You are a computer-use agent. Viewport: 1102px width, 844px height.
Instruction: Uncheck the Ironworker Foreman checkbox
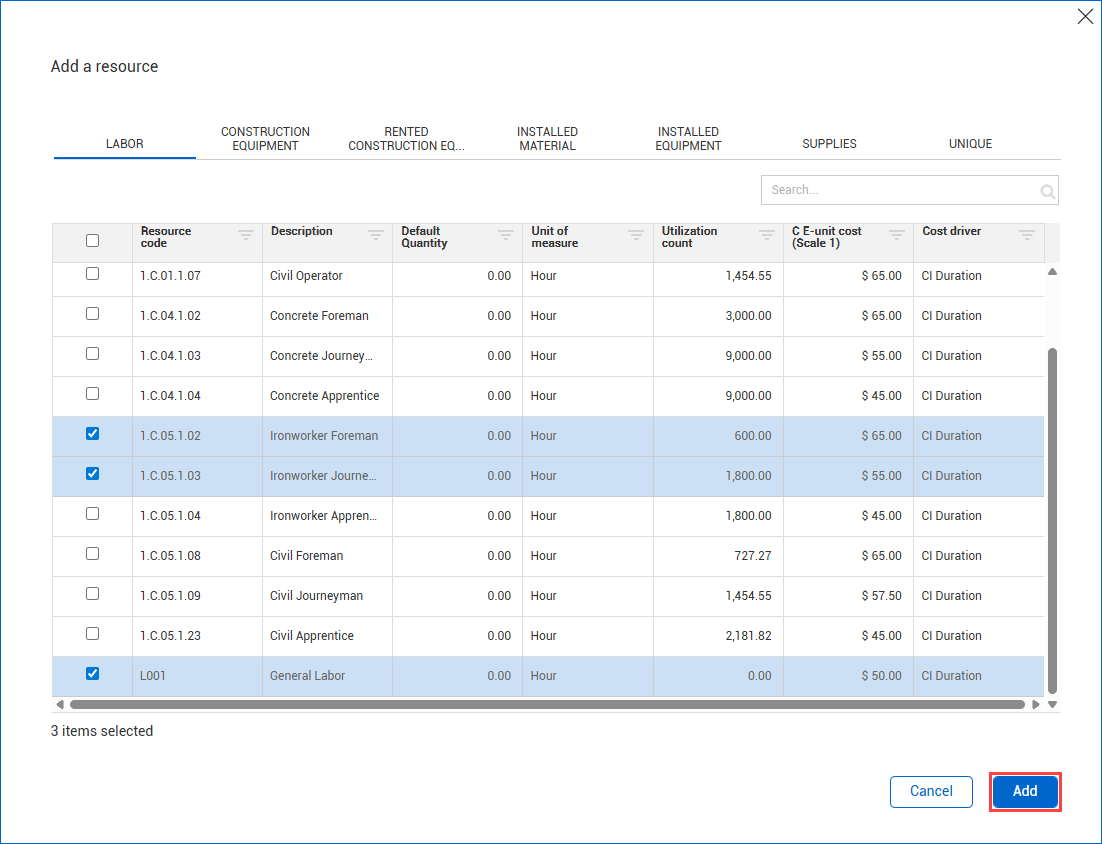pos(93,434)
